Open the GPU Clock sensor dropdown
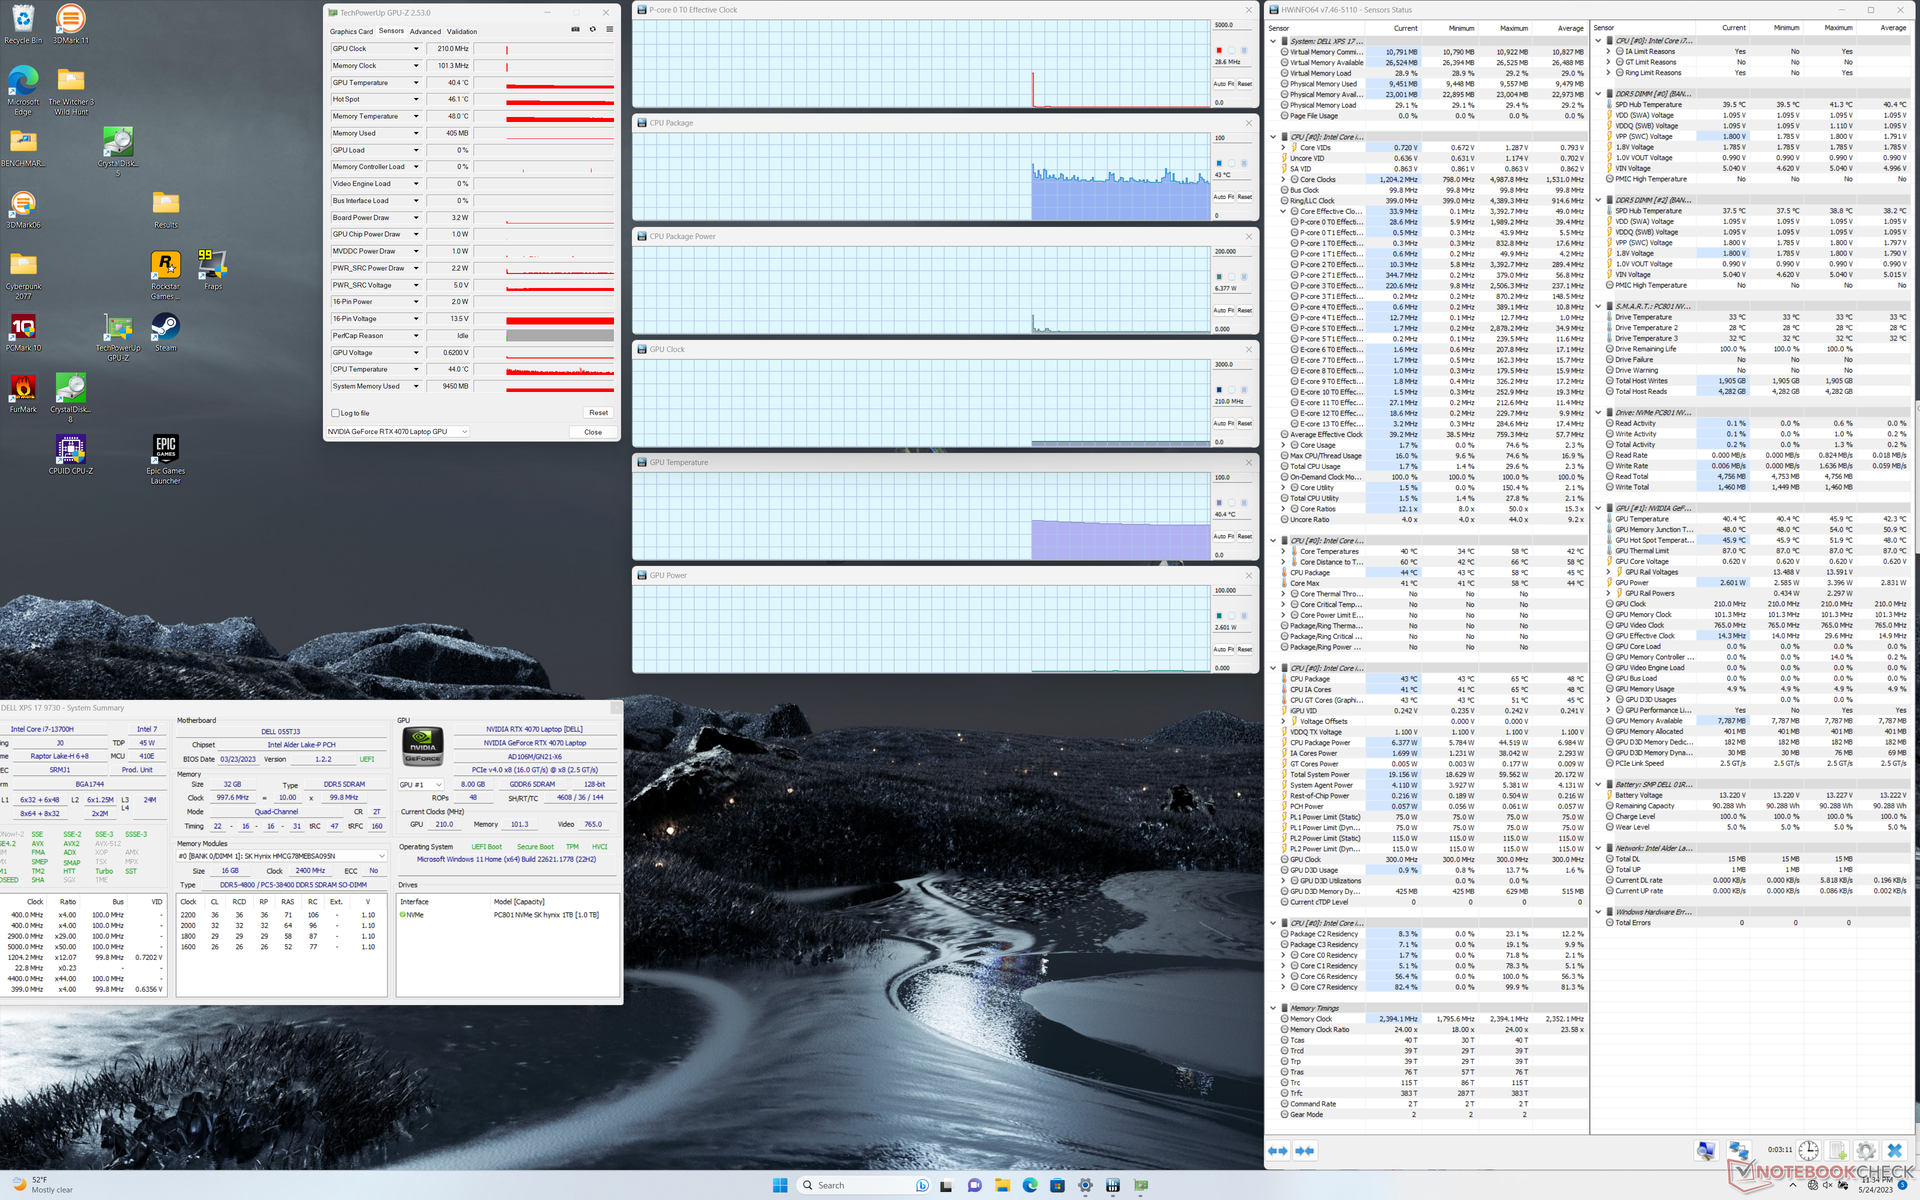 pos(416,49)
